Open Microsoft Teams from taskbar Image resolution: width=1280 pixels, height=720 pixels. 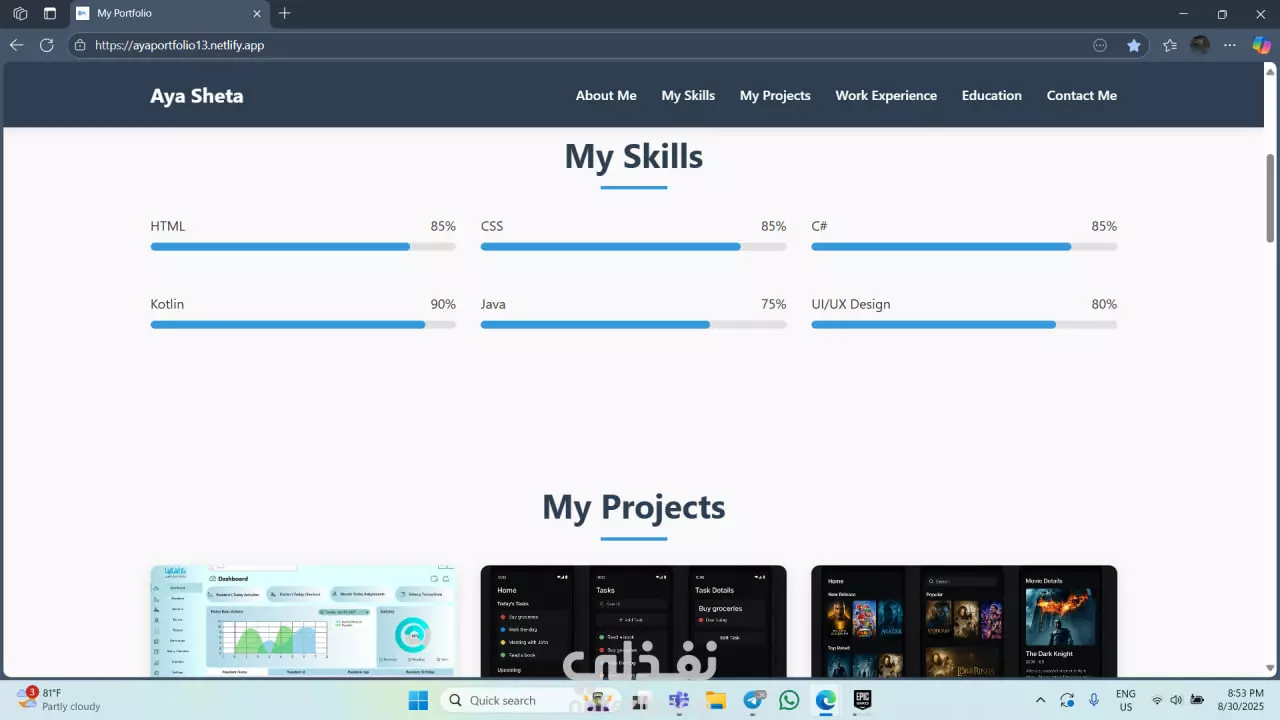click(x=678, y=700)
